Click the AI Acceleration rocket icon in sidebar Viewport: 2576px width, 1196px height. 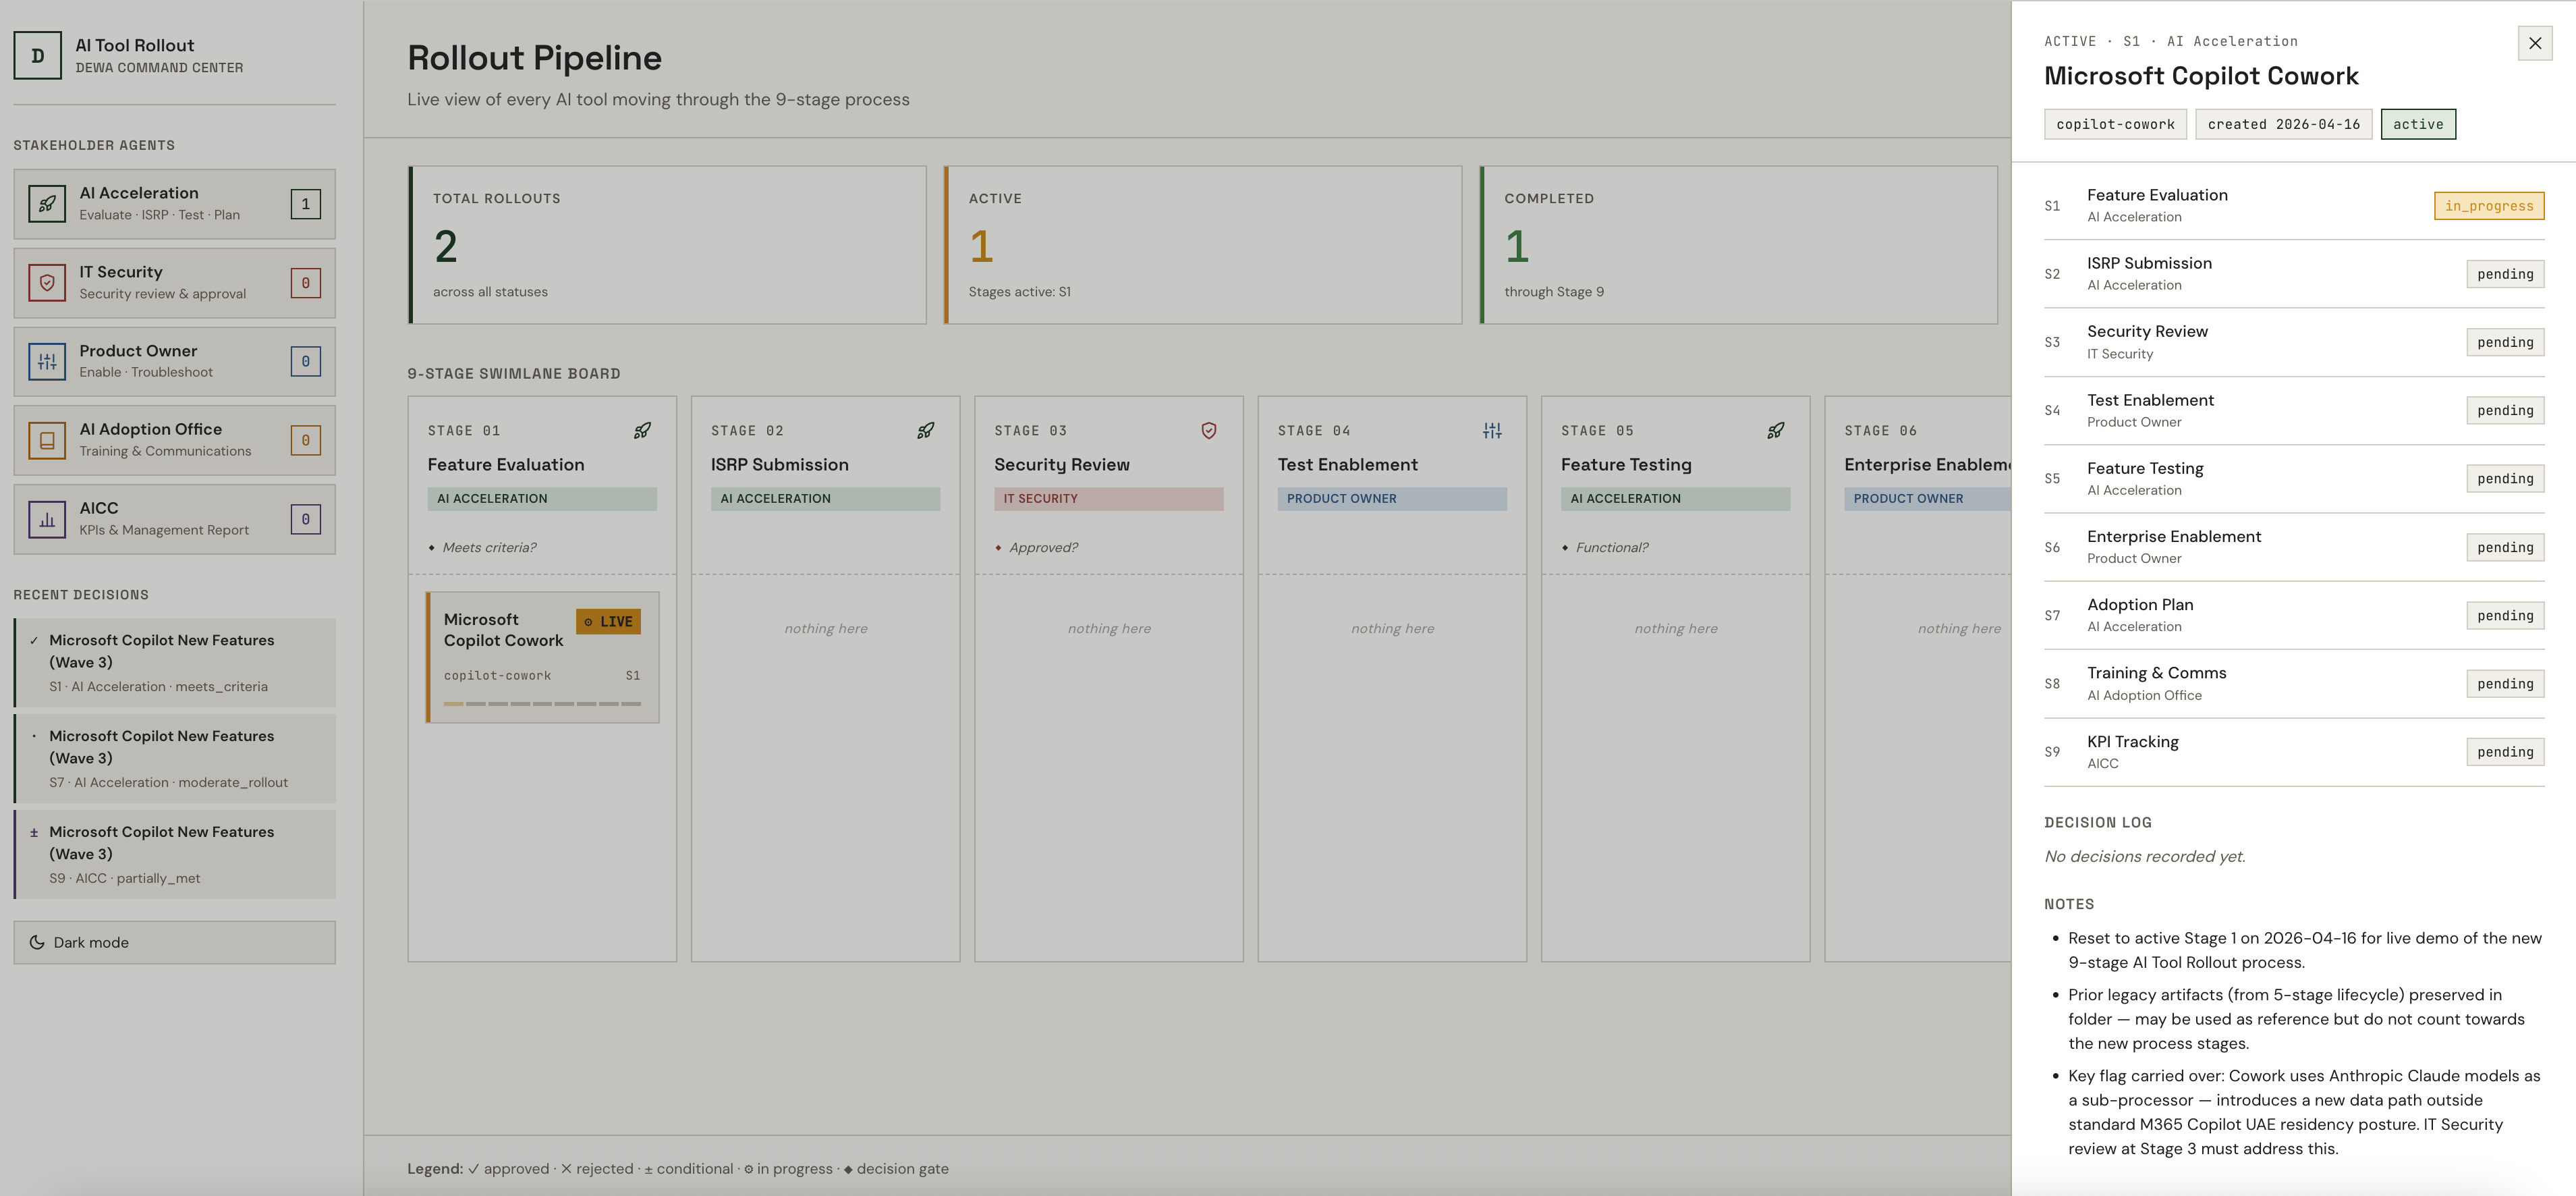point(47,204)
